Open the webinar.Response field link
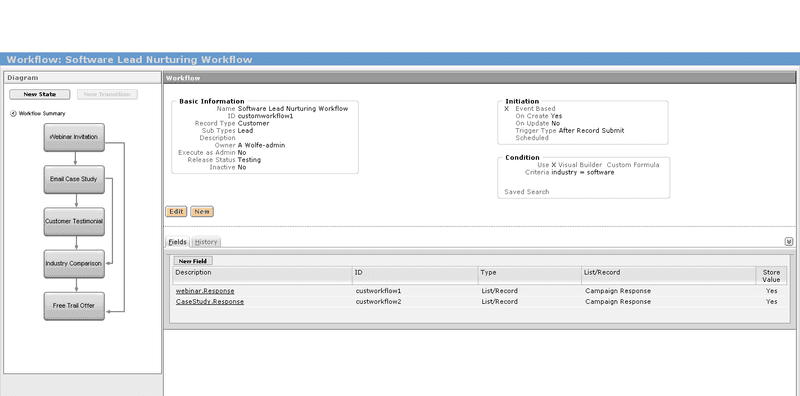 click(205, 291)
